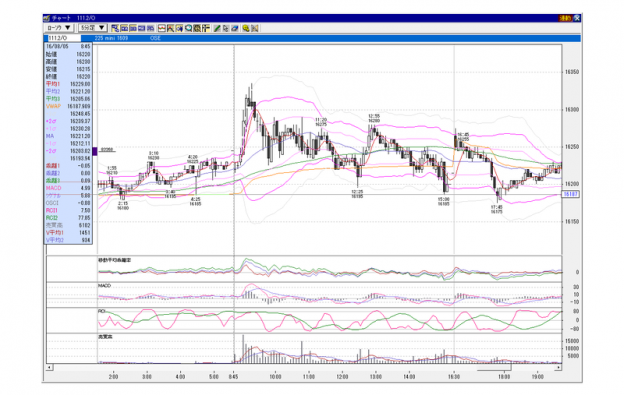Viewport: 624px width, 395px height.
Task: Click the purple marker left of price axis
Action: (95, 151)
